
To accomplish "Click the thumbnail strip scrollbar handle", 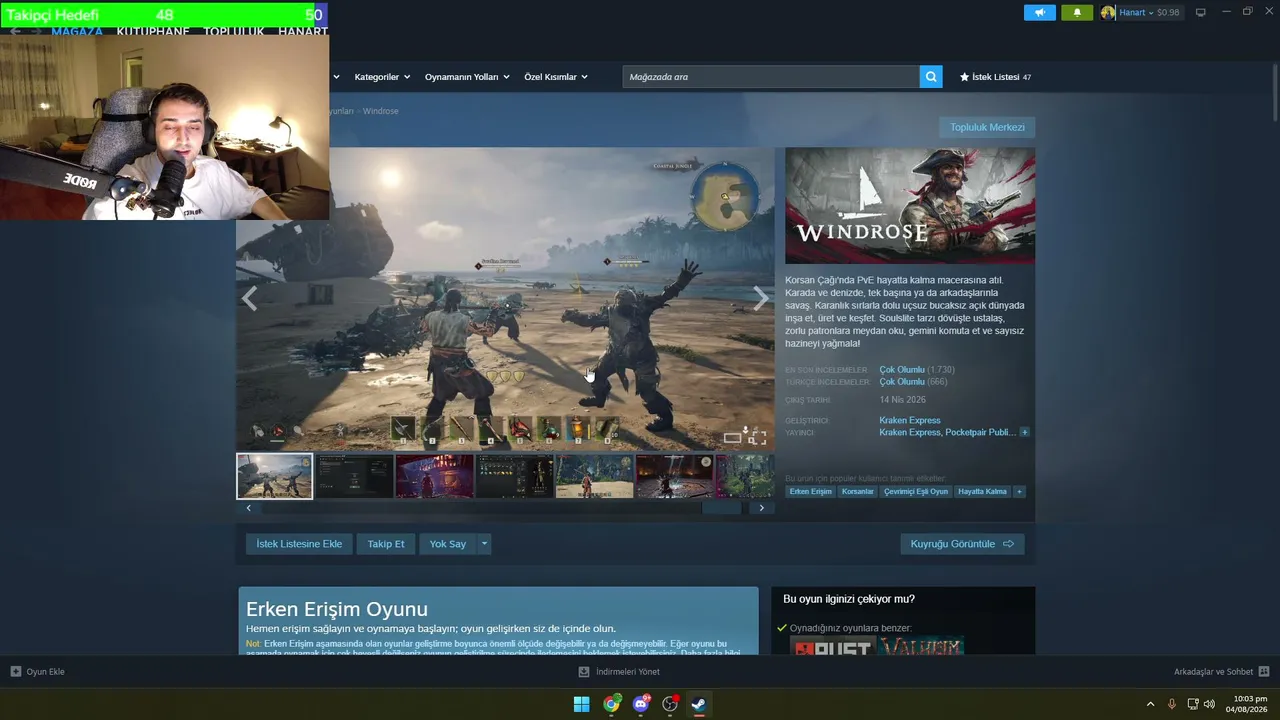I will [x=722, y=508].
